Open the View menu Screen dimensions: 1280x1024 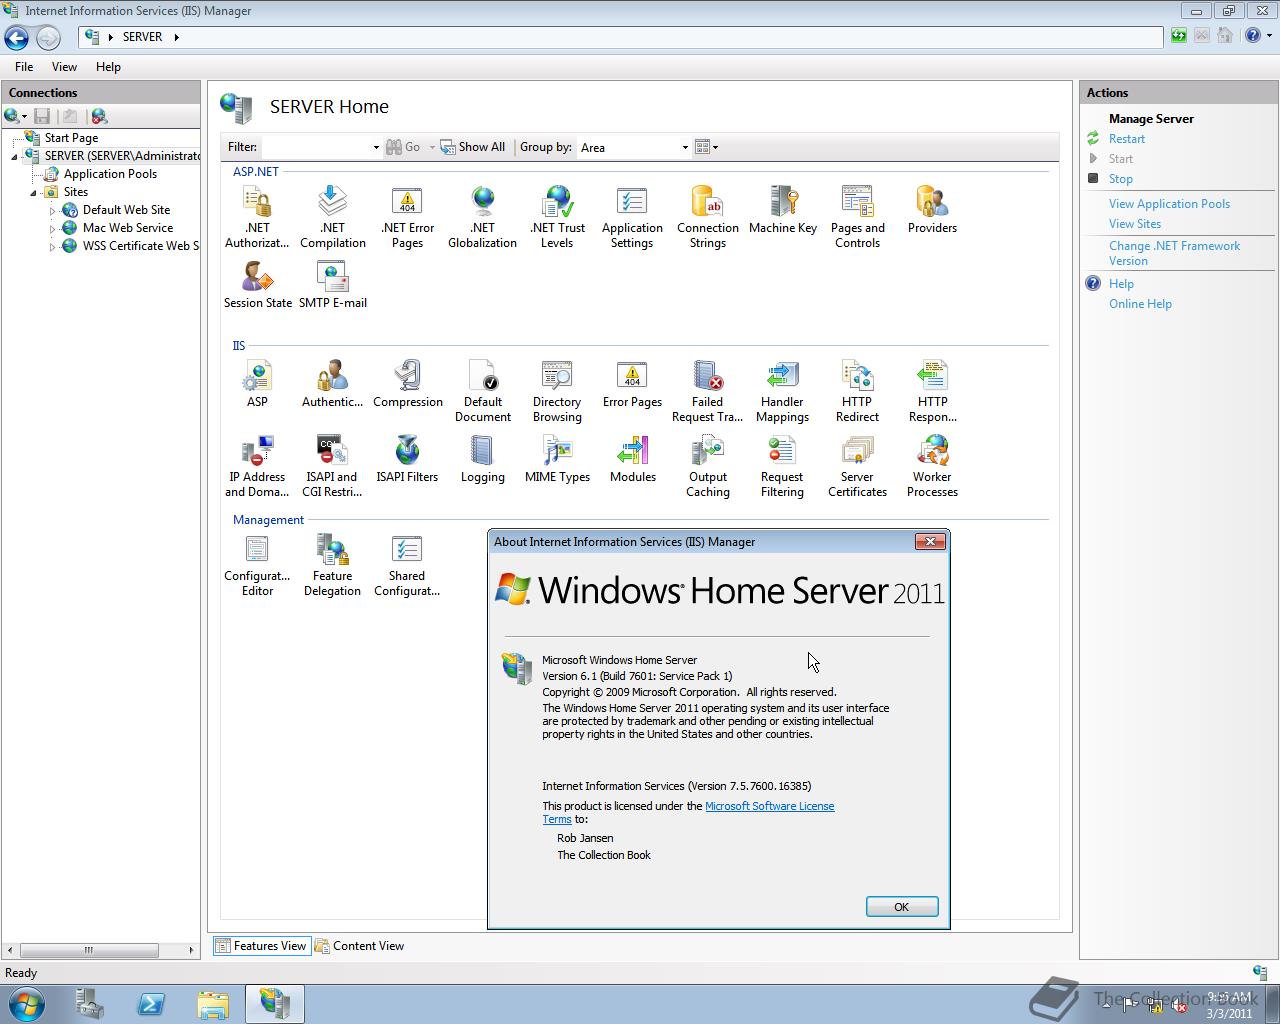[64, 67]
